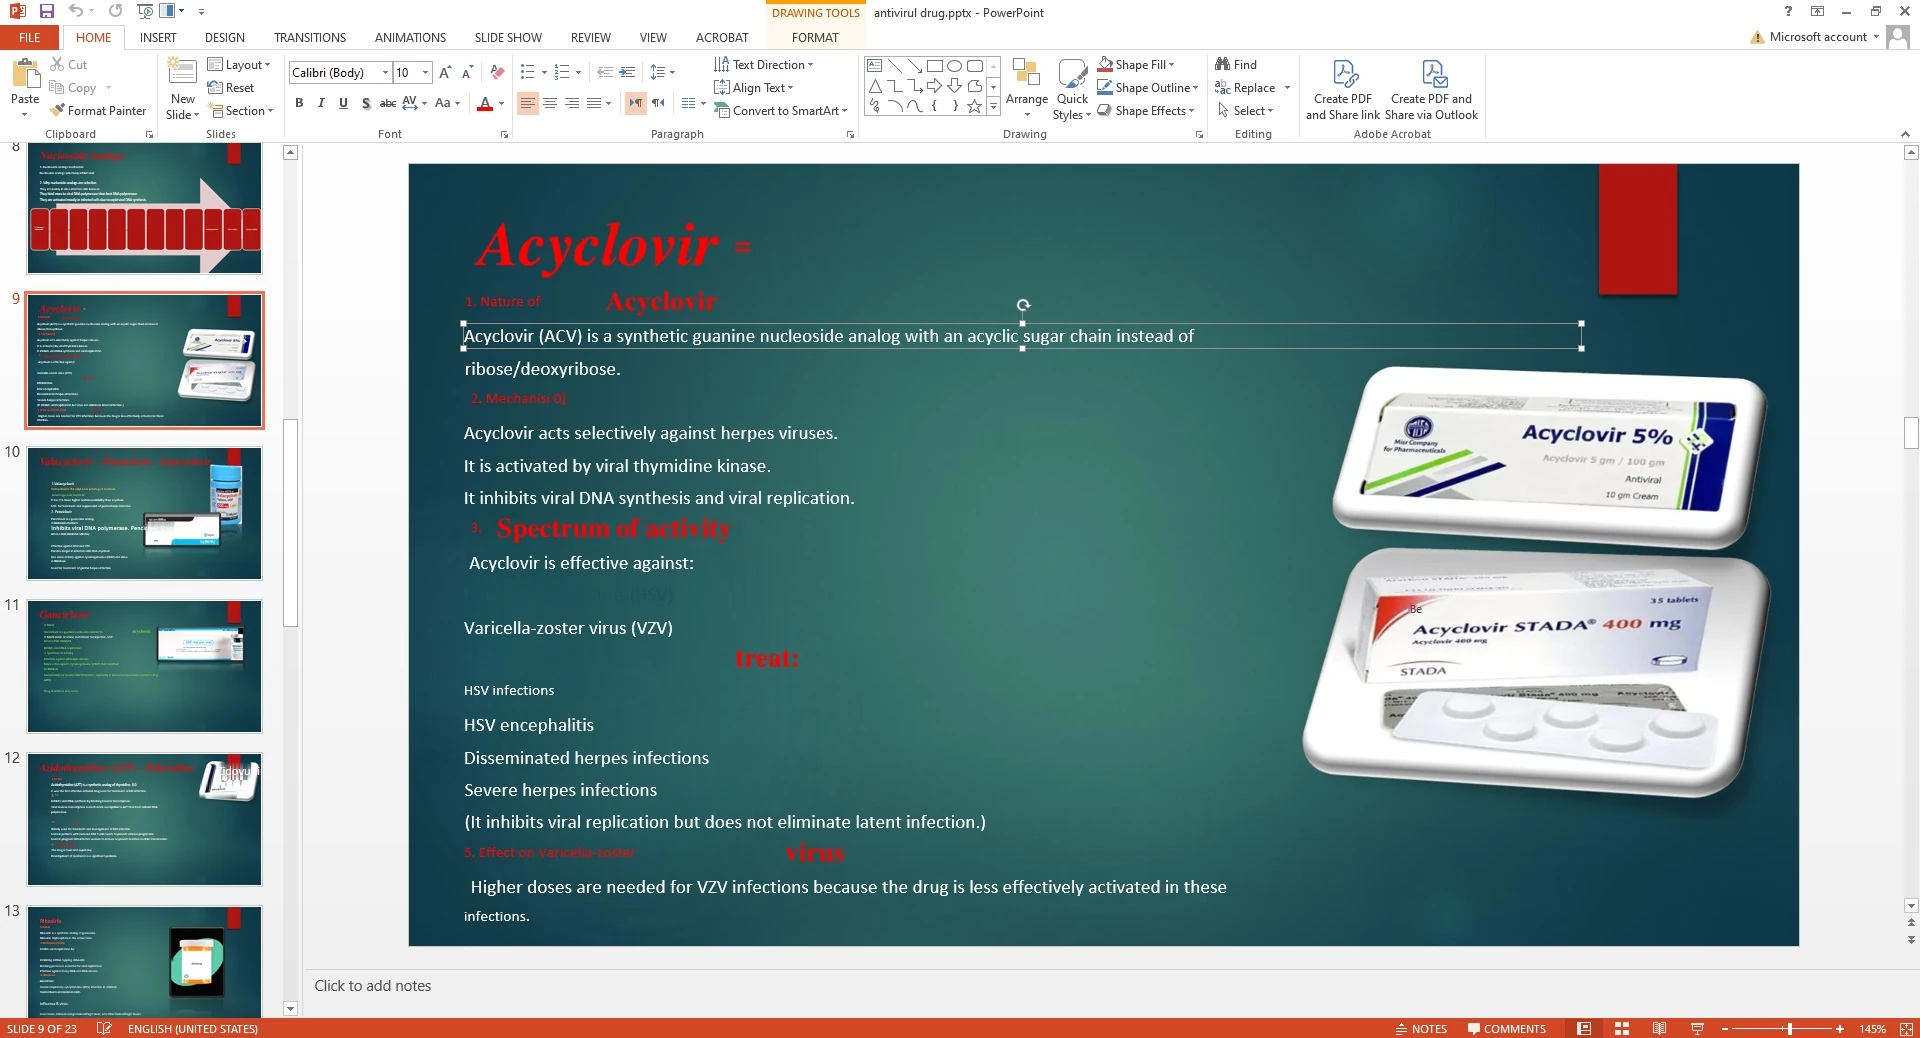Click the Replace button
Viewport: 1920px width, 1038px height.
pos(1245,87)
